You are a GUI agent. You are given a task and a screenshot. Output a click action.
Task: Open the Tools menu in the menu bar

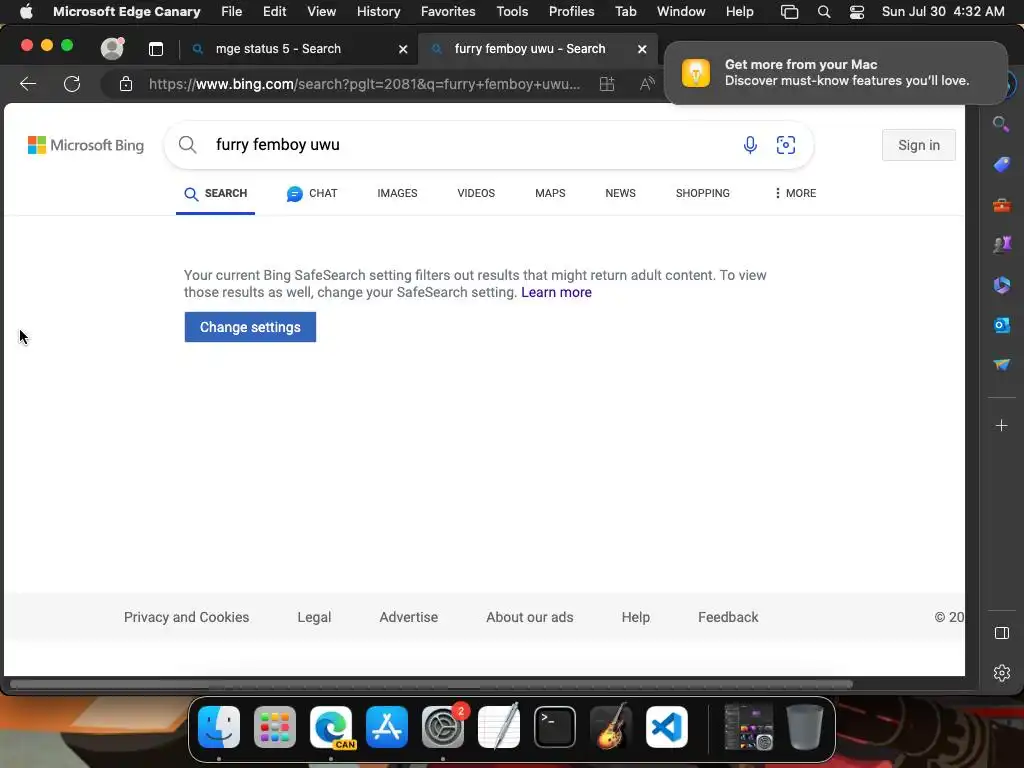512,12
